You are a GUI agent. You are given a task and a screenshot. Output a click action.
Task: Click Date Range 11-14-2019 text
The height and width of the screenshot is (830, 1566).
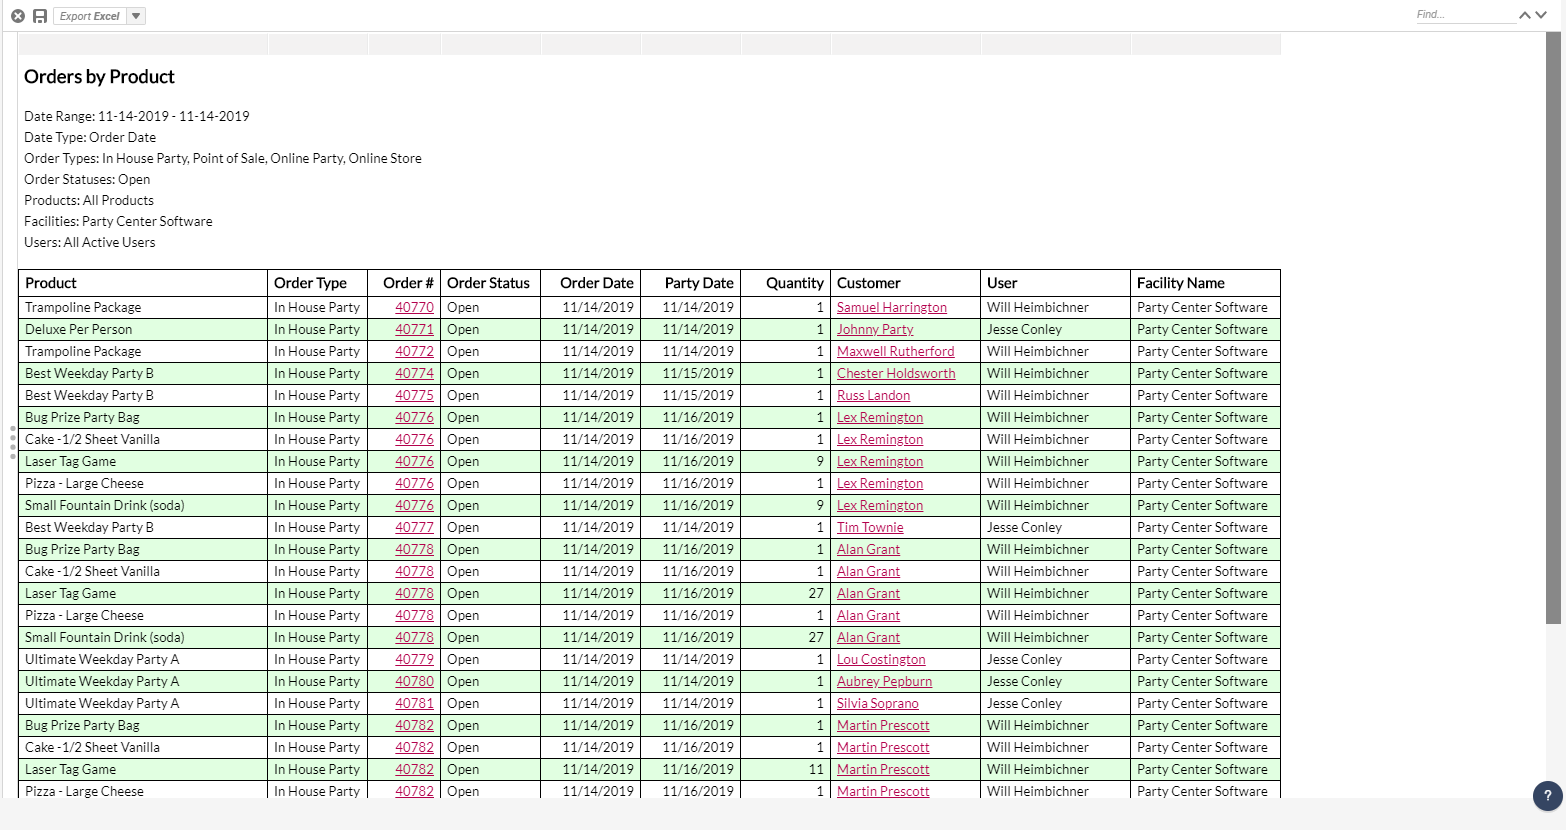[137, 116]
